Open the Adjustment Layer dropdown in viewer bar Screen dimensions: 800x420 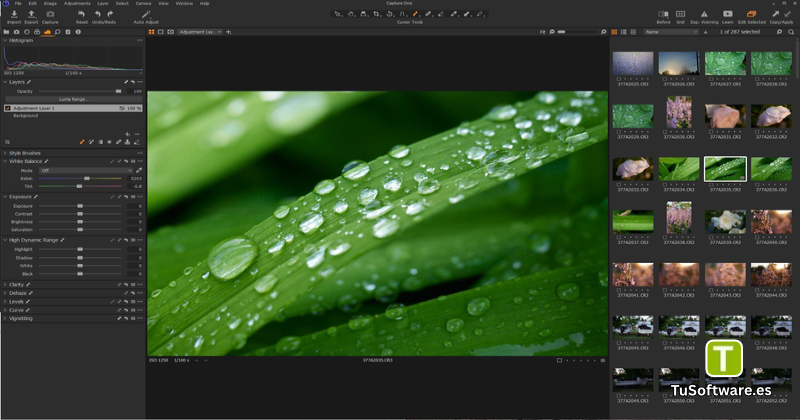click(199, 32)
